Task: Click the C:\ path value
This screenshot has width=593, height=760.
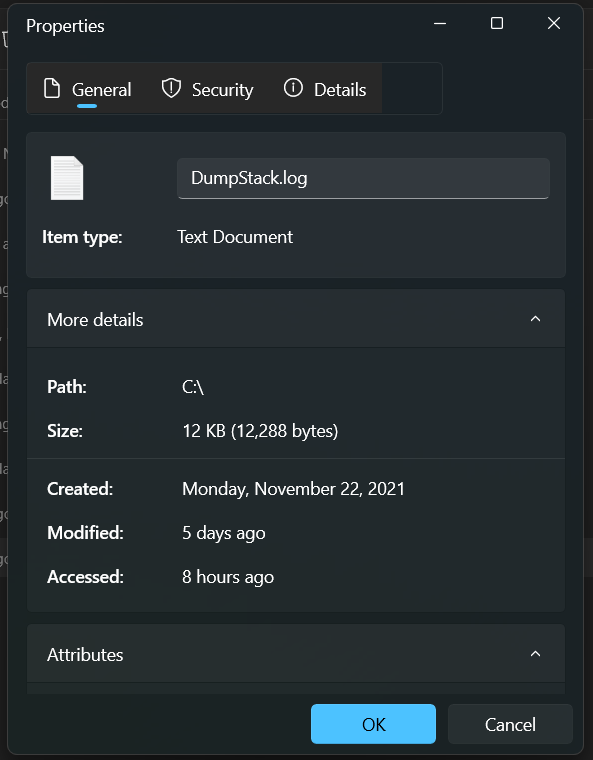Action: [193, 387]
